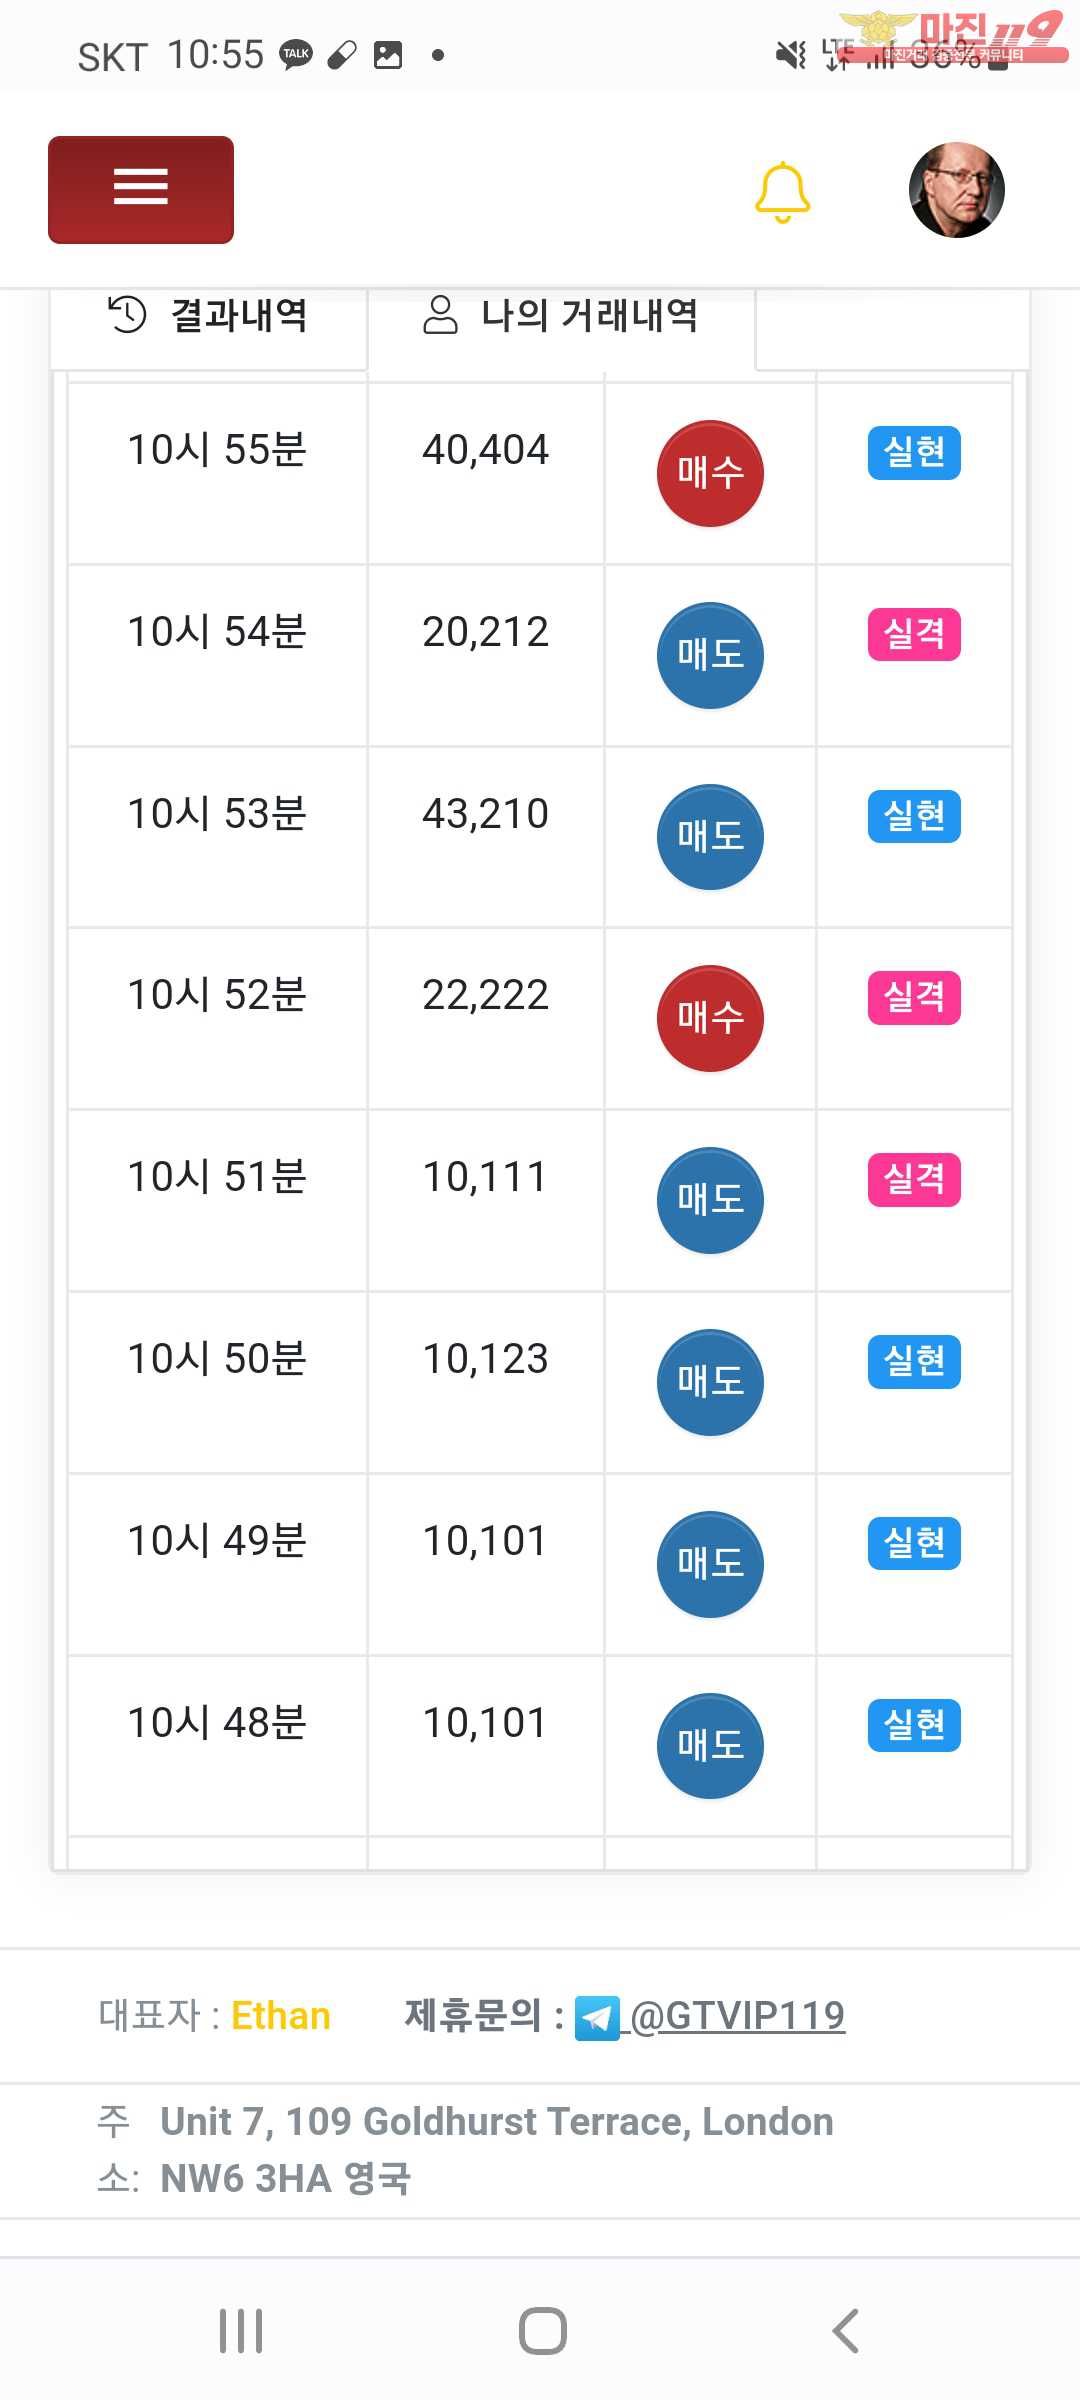Open the @GTVIP119 Telegram link
1080x2400 pixels.
coord(738,2016)
